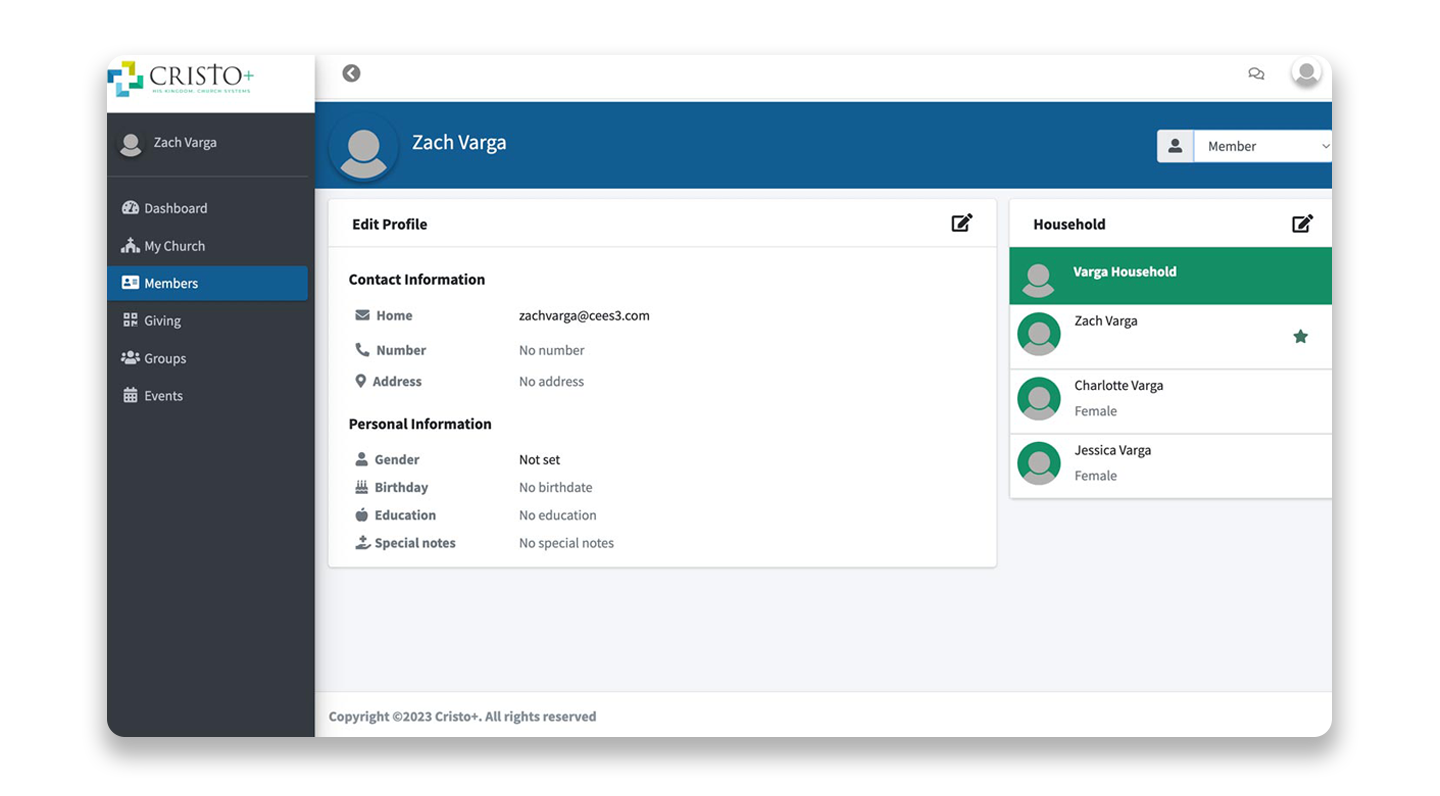The image size is (1440, 796).
Task: Click the star icon beside Zach Varga
Action: (1300, 337)
